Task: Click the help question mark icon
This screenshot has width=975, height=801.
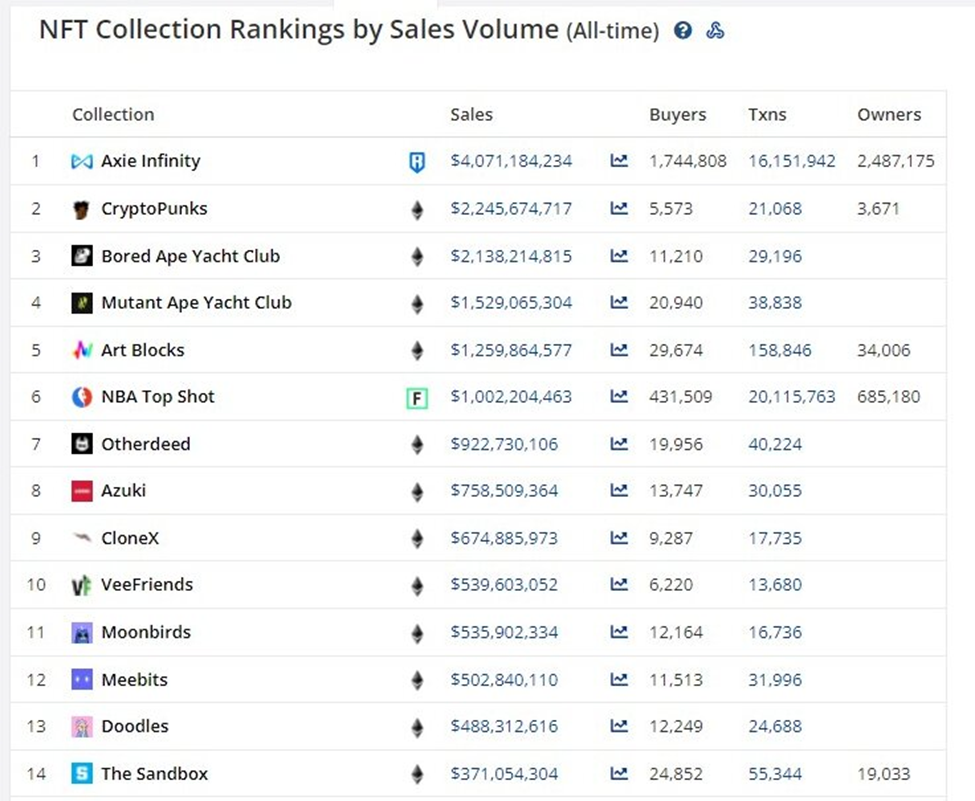Action: (x=683, y=31)
